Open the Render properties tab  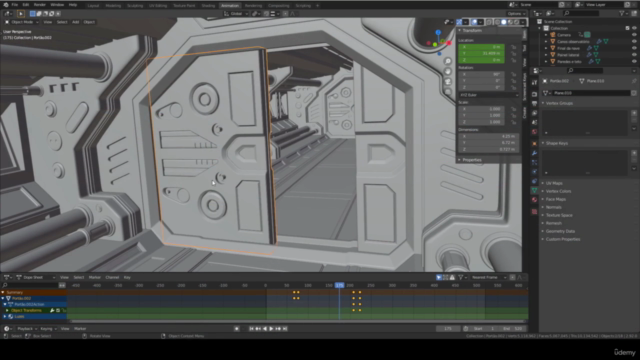[x=534, y=93]
